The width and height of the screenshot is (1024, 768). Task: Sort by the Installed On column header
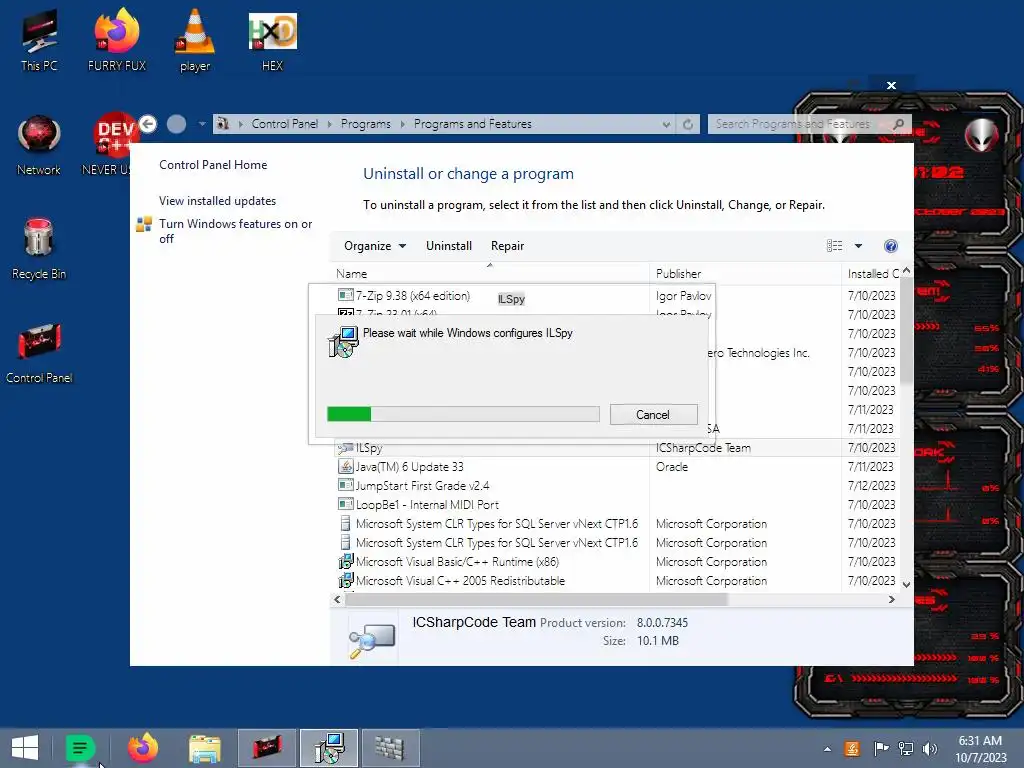872,274
